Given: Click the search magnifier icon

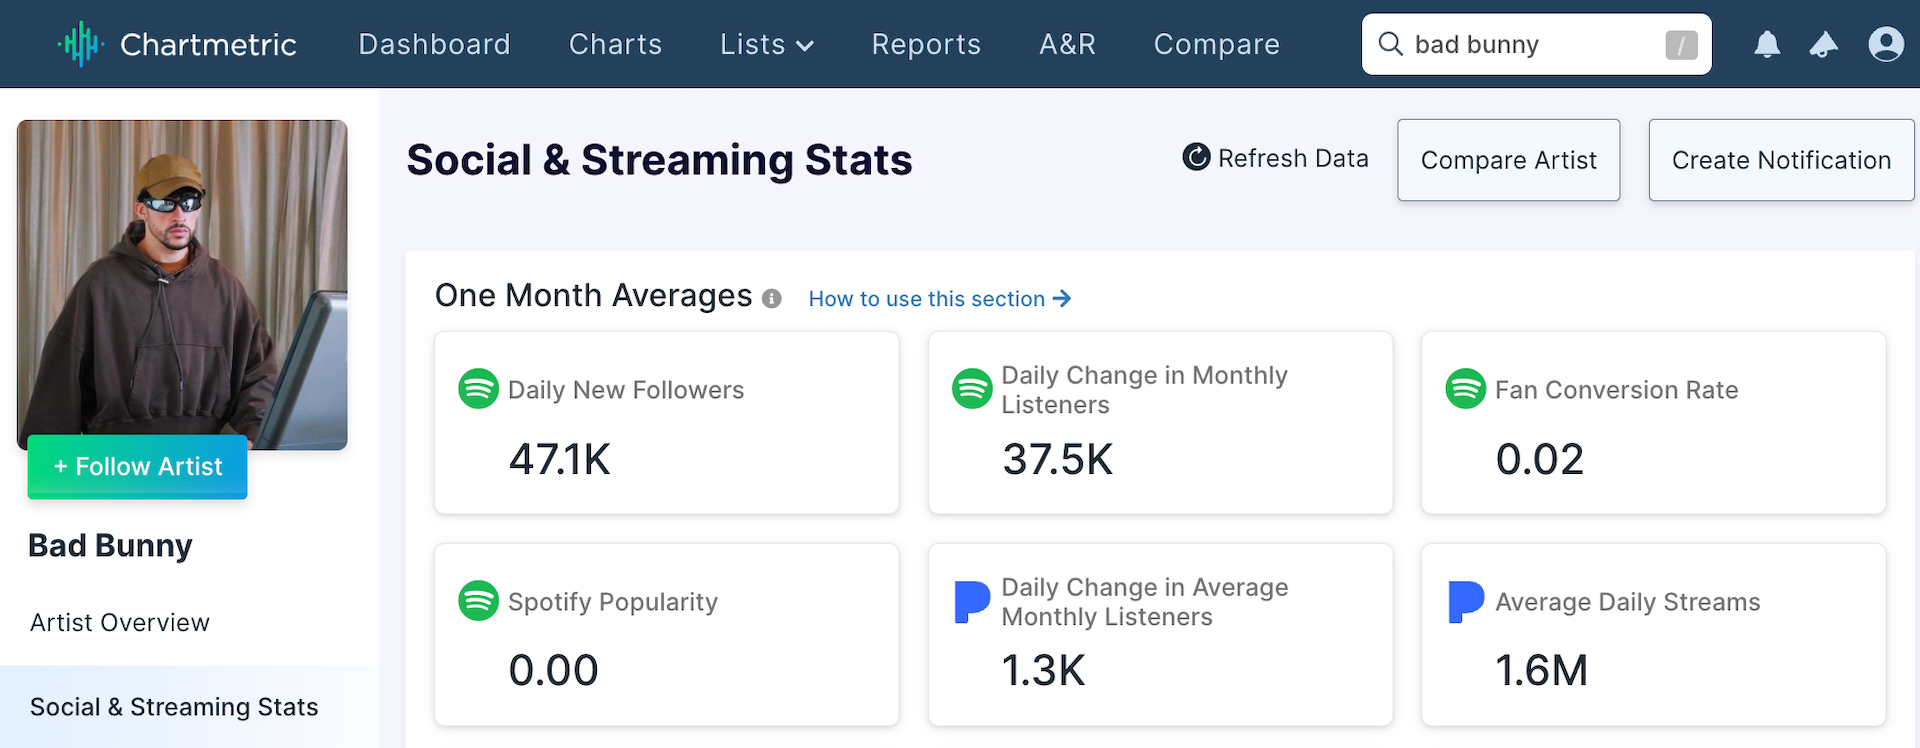Looking at the screenshot, I should pos(1390,44).
